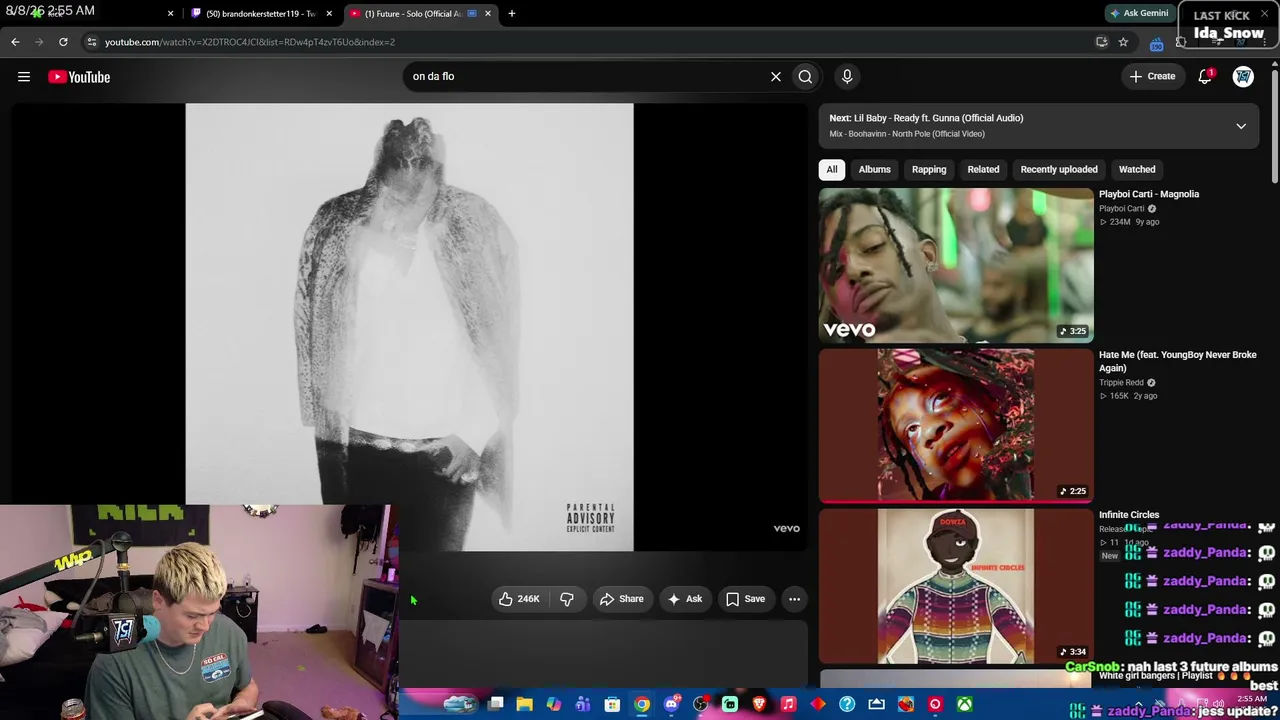Open Google Chrome from the taskbar
Image resolution: width=1280 pixels, height=720 pixels.
click(642, 705)
